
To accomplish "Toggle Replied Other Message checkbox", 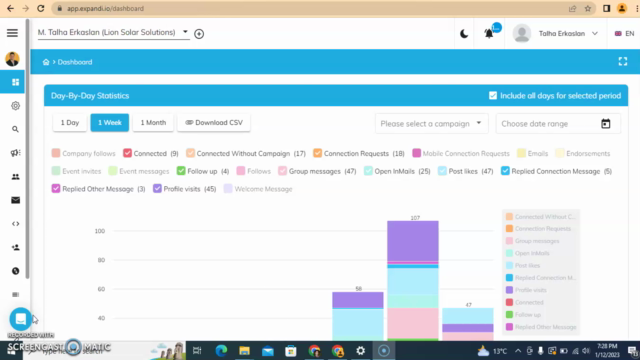I will 56,188.
